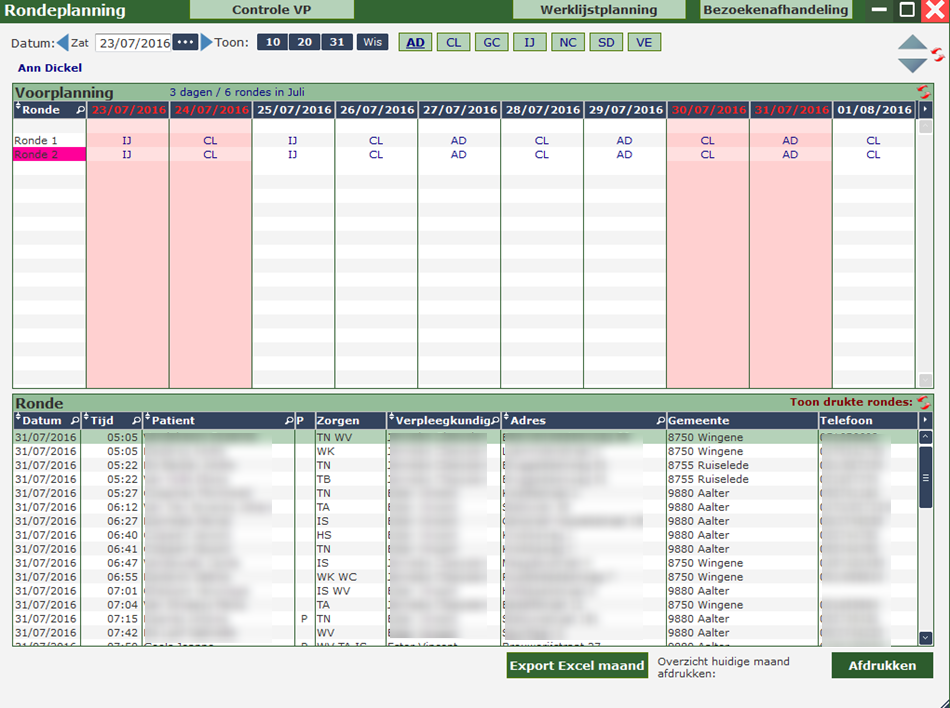Click Export Excel maand button
The image size is (950, 708).
click(x=577, y=665)
